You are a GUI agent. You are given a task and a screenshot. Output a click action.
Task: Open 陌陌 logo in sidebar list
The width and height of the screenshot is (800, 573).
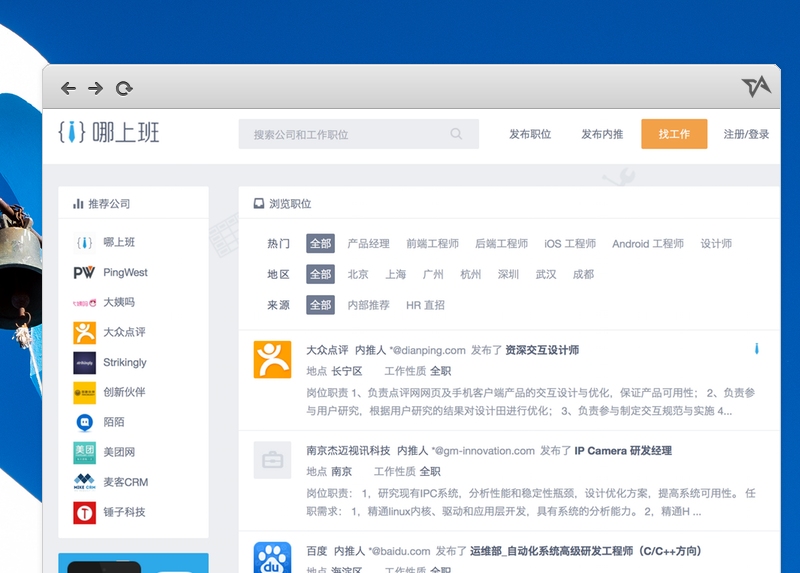point(84,422)
